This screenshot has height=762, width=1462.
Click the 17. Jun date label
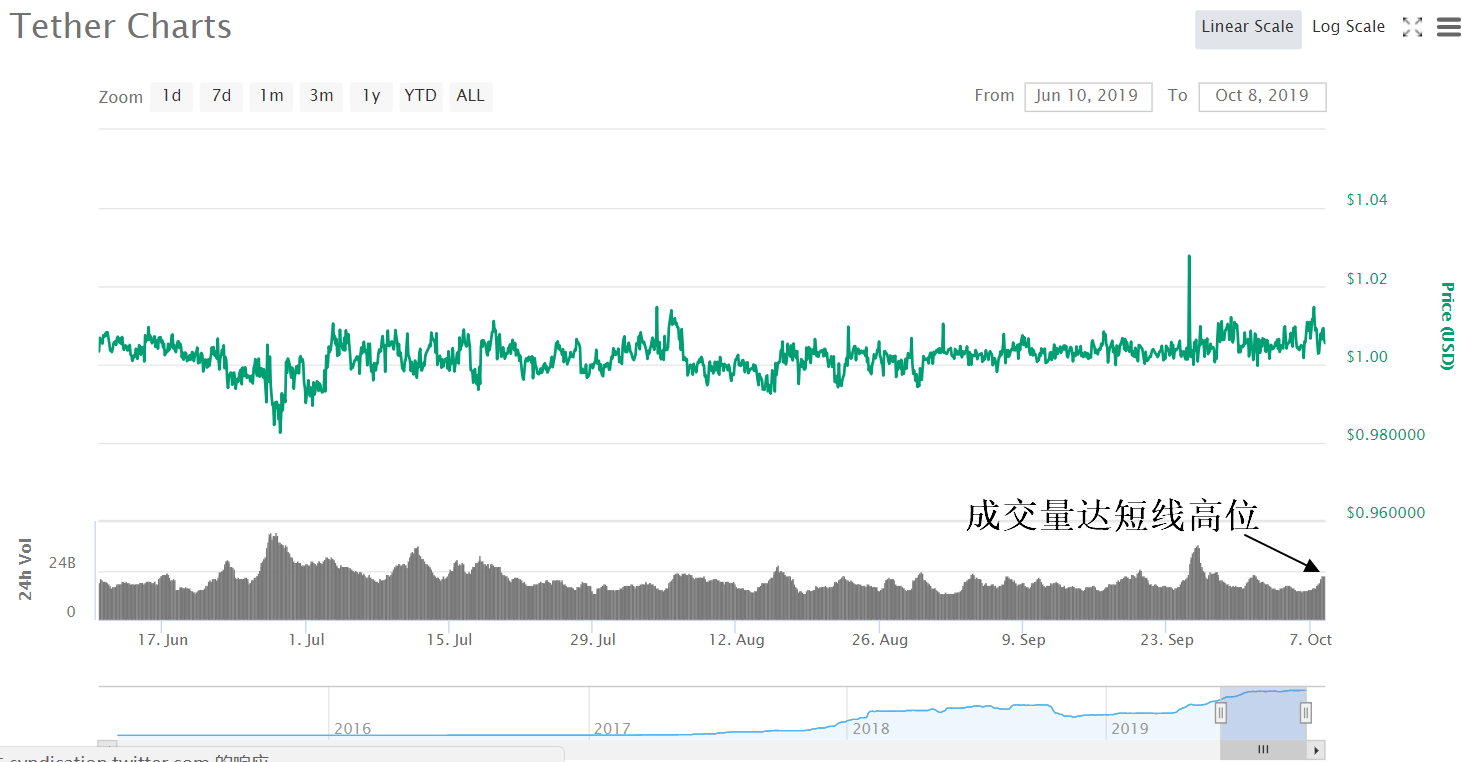pyautogui.click(x=163, y=640)
